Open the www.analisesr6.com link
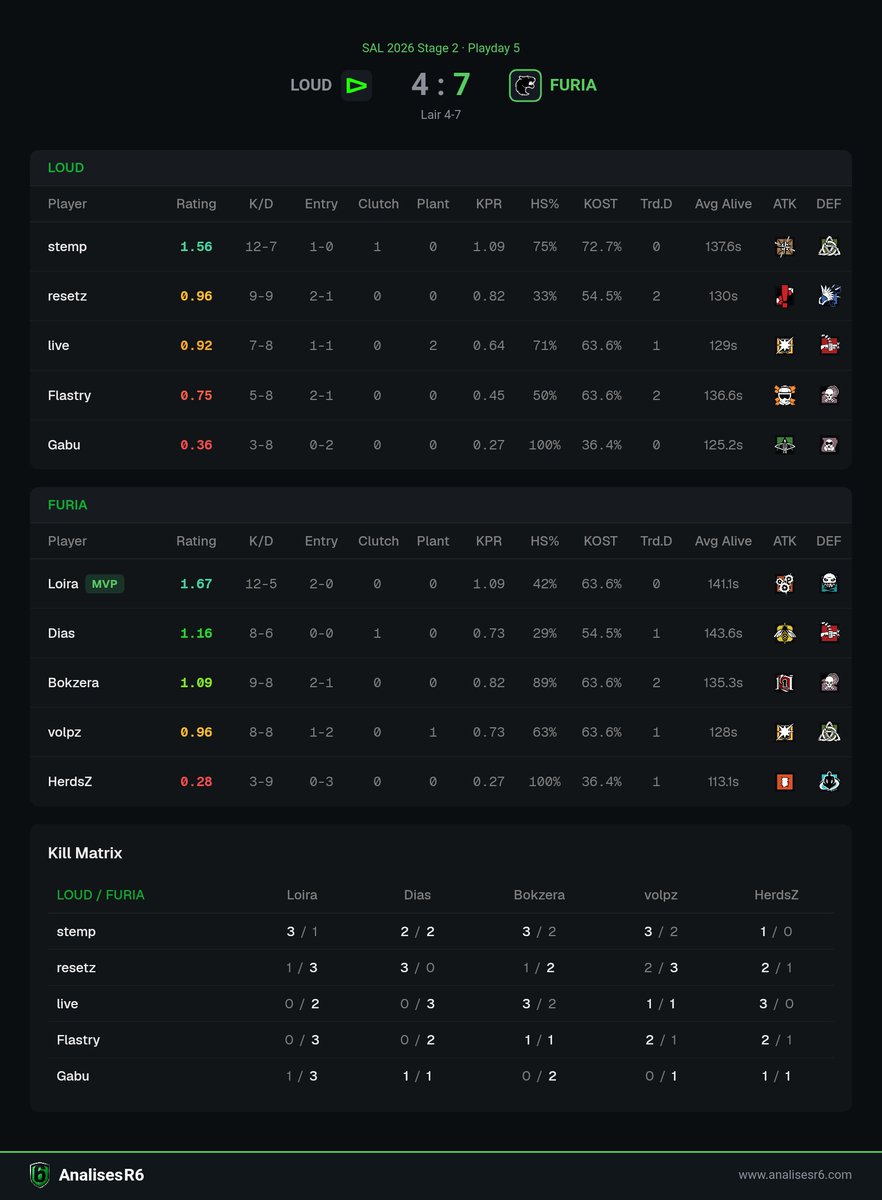This screenshot has height=1200, width=882. 795,1175
